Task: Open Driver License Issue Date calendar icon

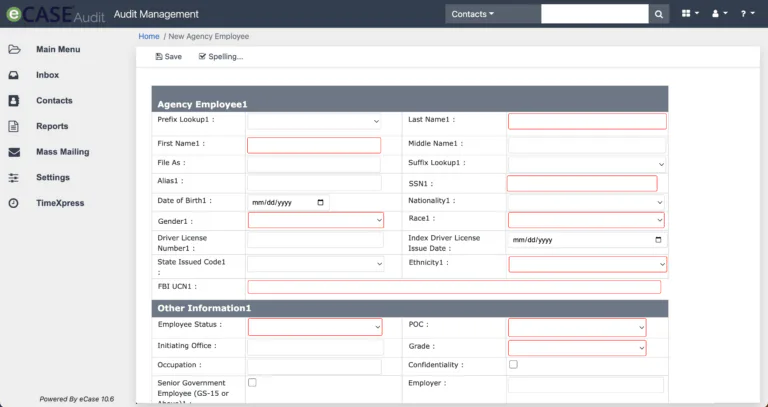Action: click(658, 240)
